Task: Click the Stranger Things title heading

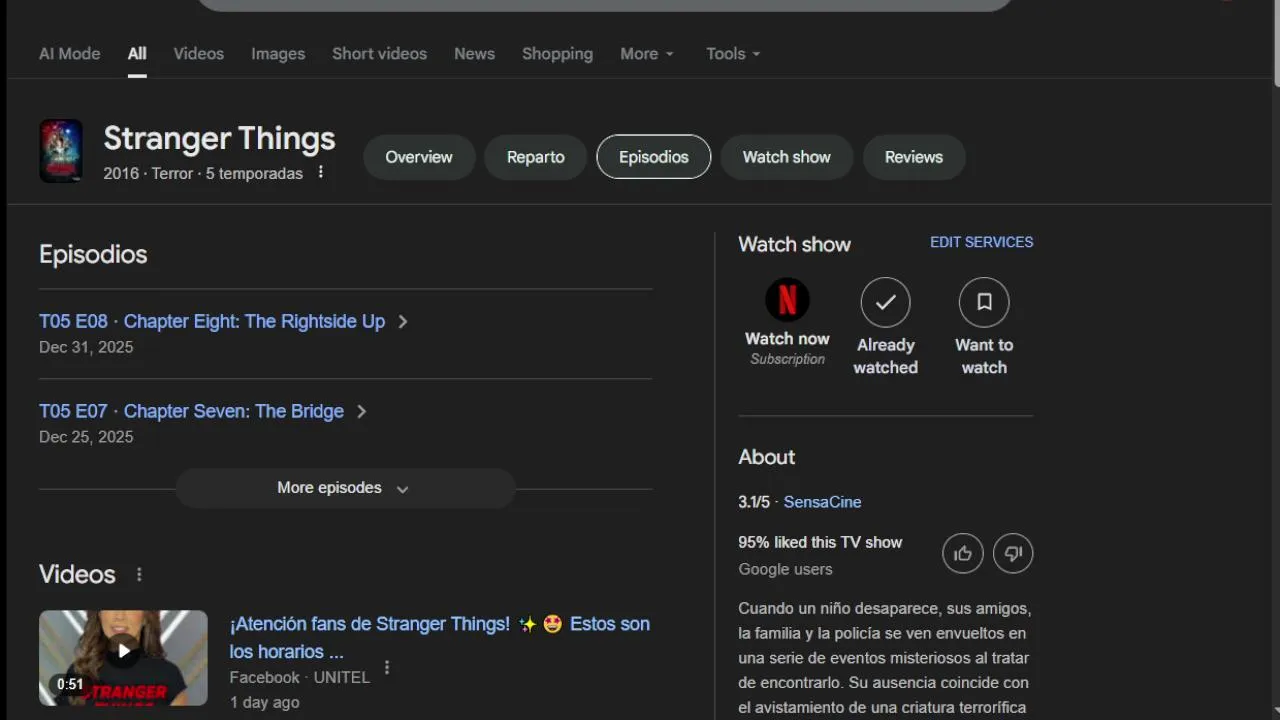Action: 219,138
